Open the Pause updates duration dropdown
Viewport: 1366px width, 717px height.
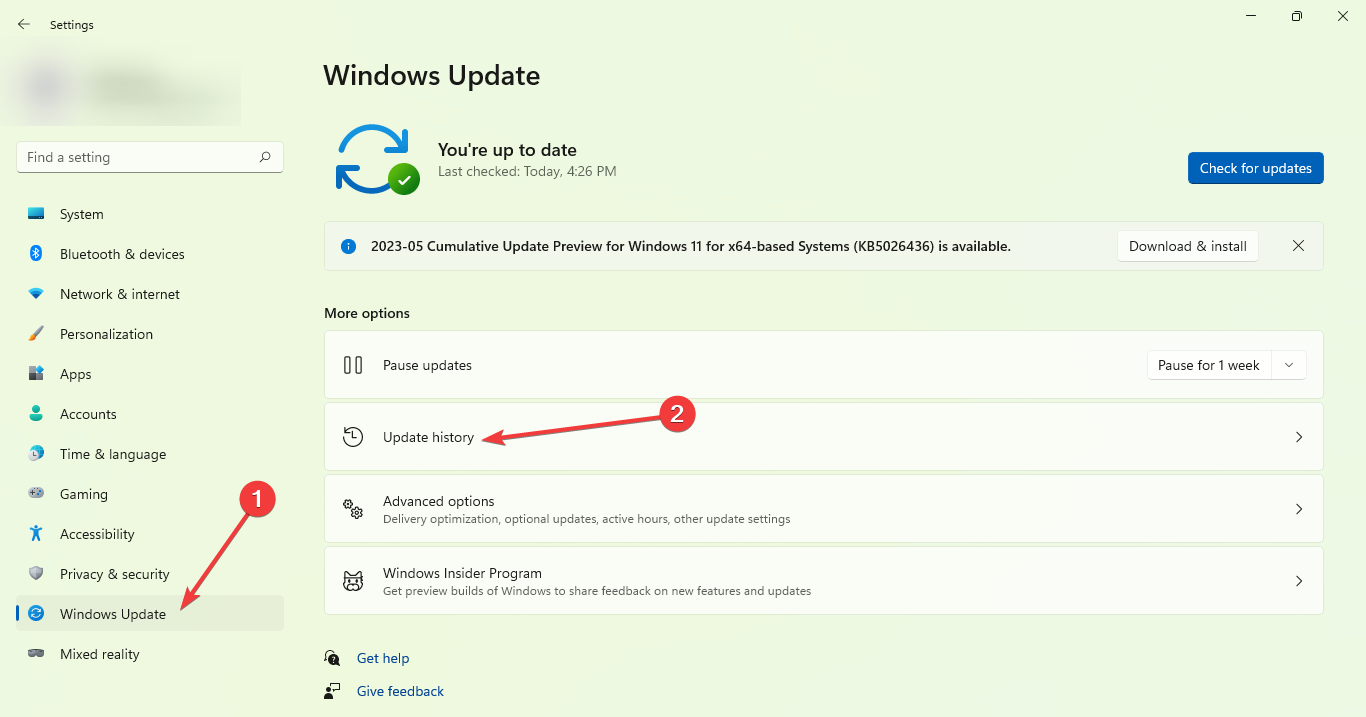coord(1289,365)
